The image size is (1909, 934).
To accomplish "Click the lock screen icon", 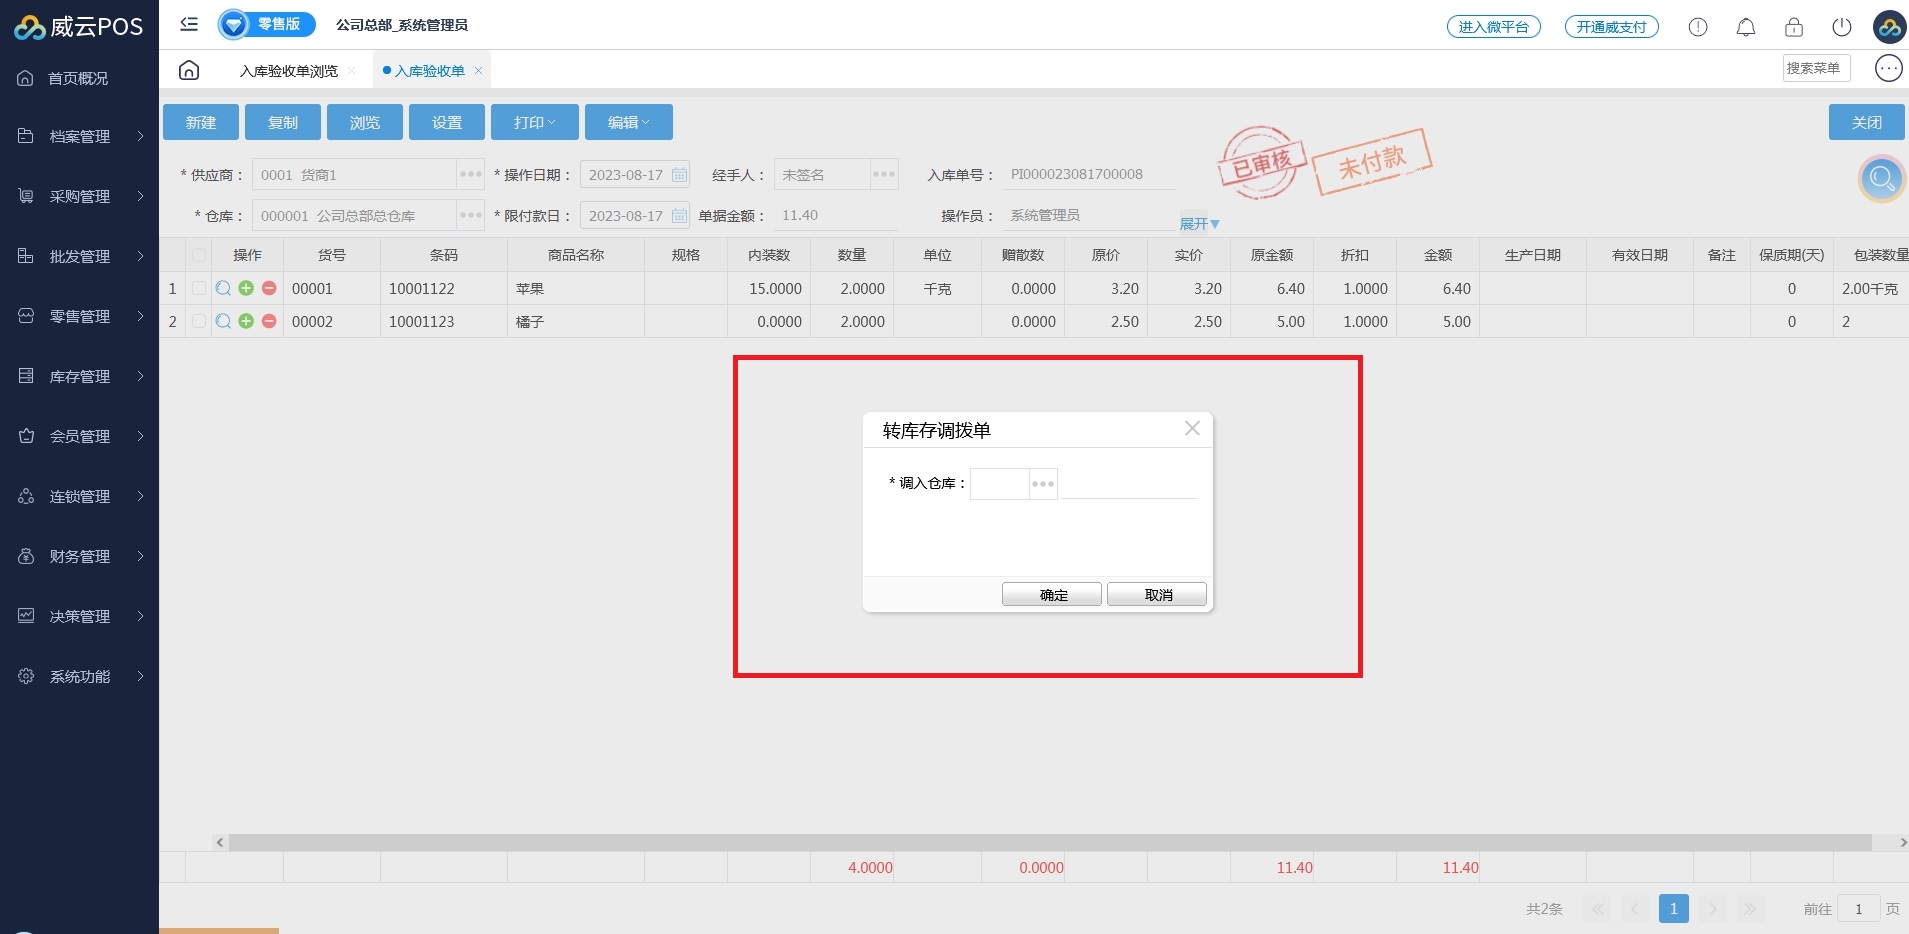I will click(x=1793, y=27).
